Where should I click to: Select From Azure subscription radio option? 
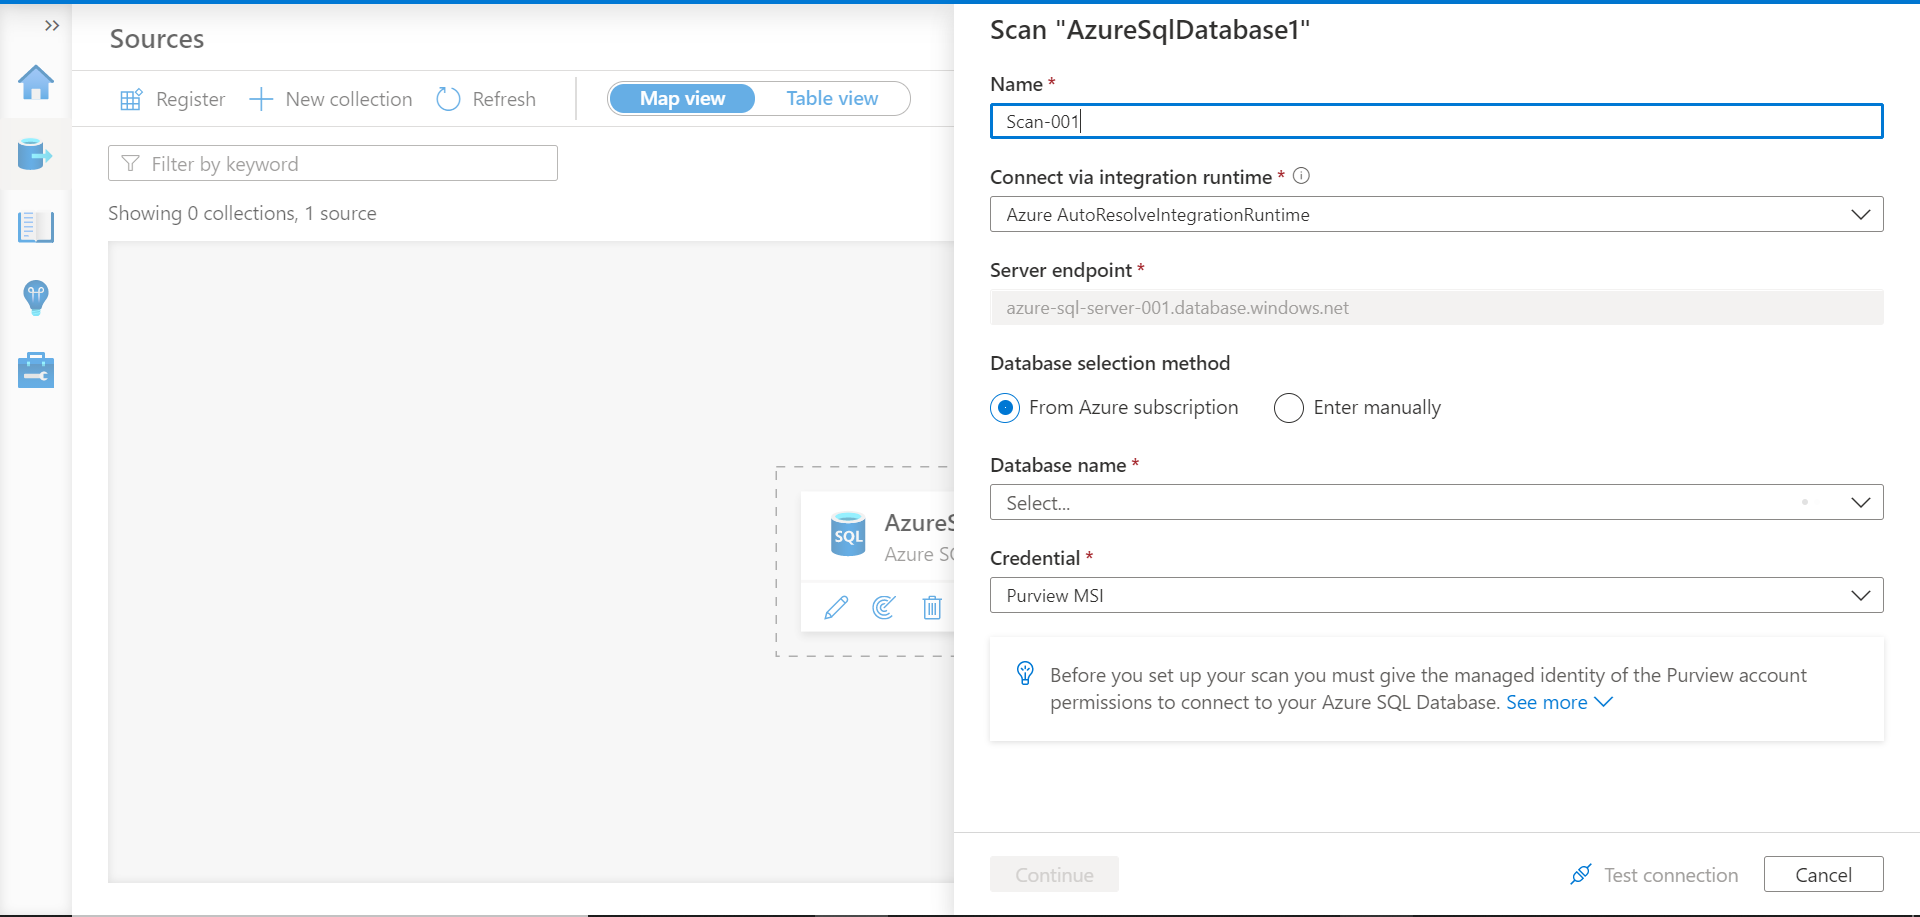[1005, 408]
